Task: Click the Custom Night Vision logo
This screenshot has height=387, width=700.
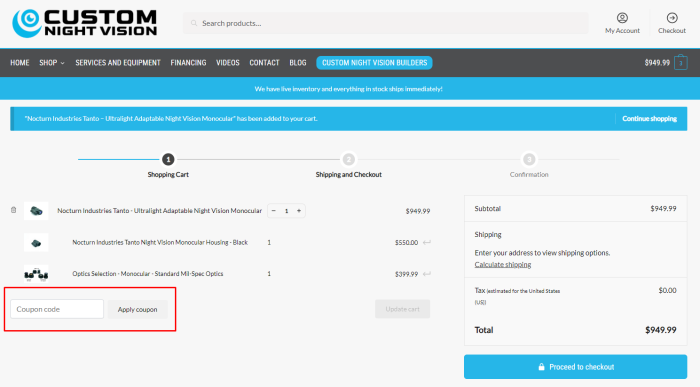Action: coord(85,23)
